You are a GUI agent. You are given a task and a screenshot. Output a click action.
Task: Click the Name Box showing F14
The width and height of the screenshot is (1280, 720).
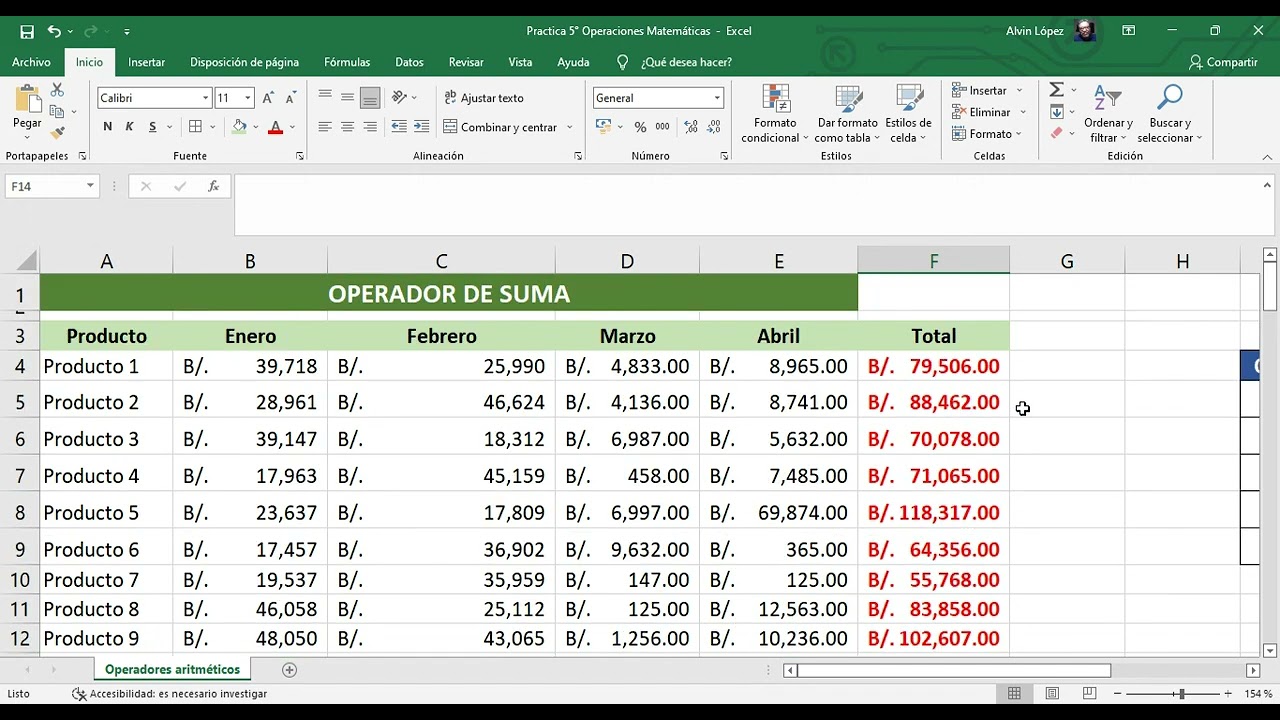point(52,186)
